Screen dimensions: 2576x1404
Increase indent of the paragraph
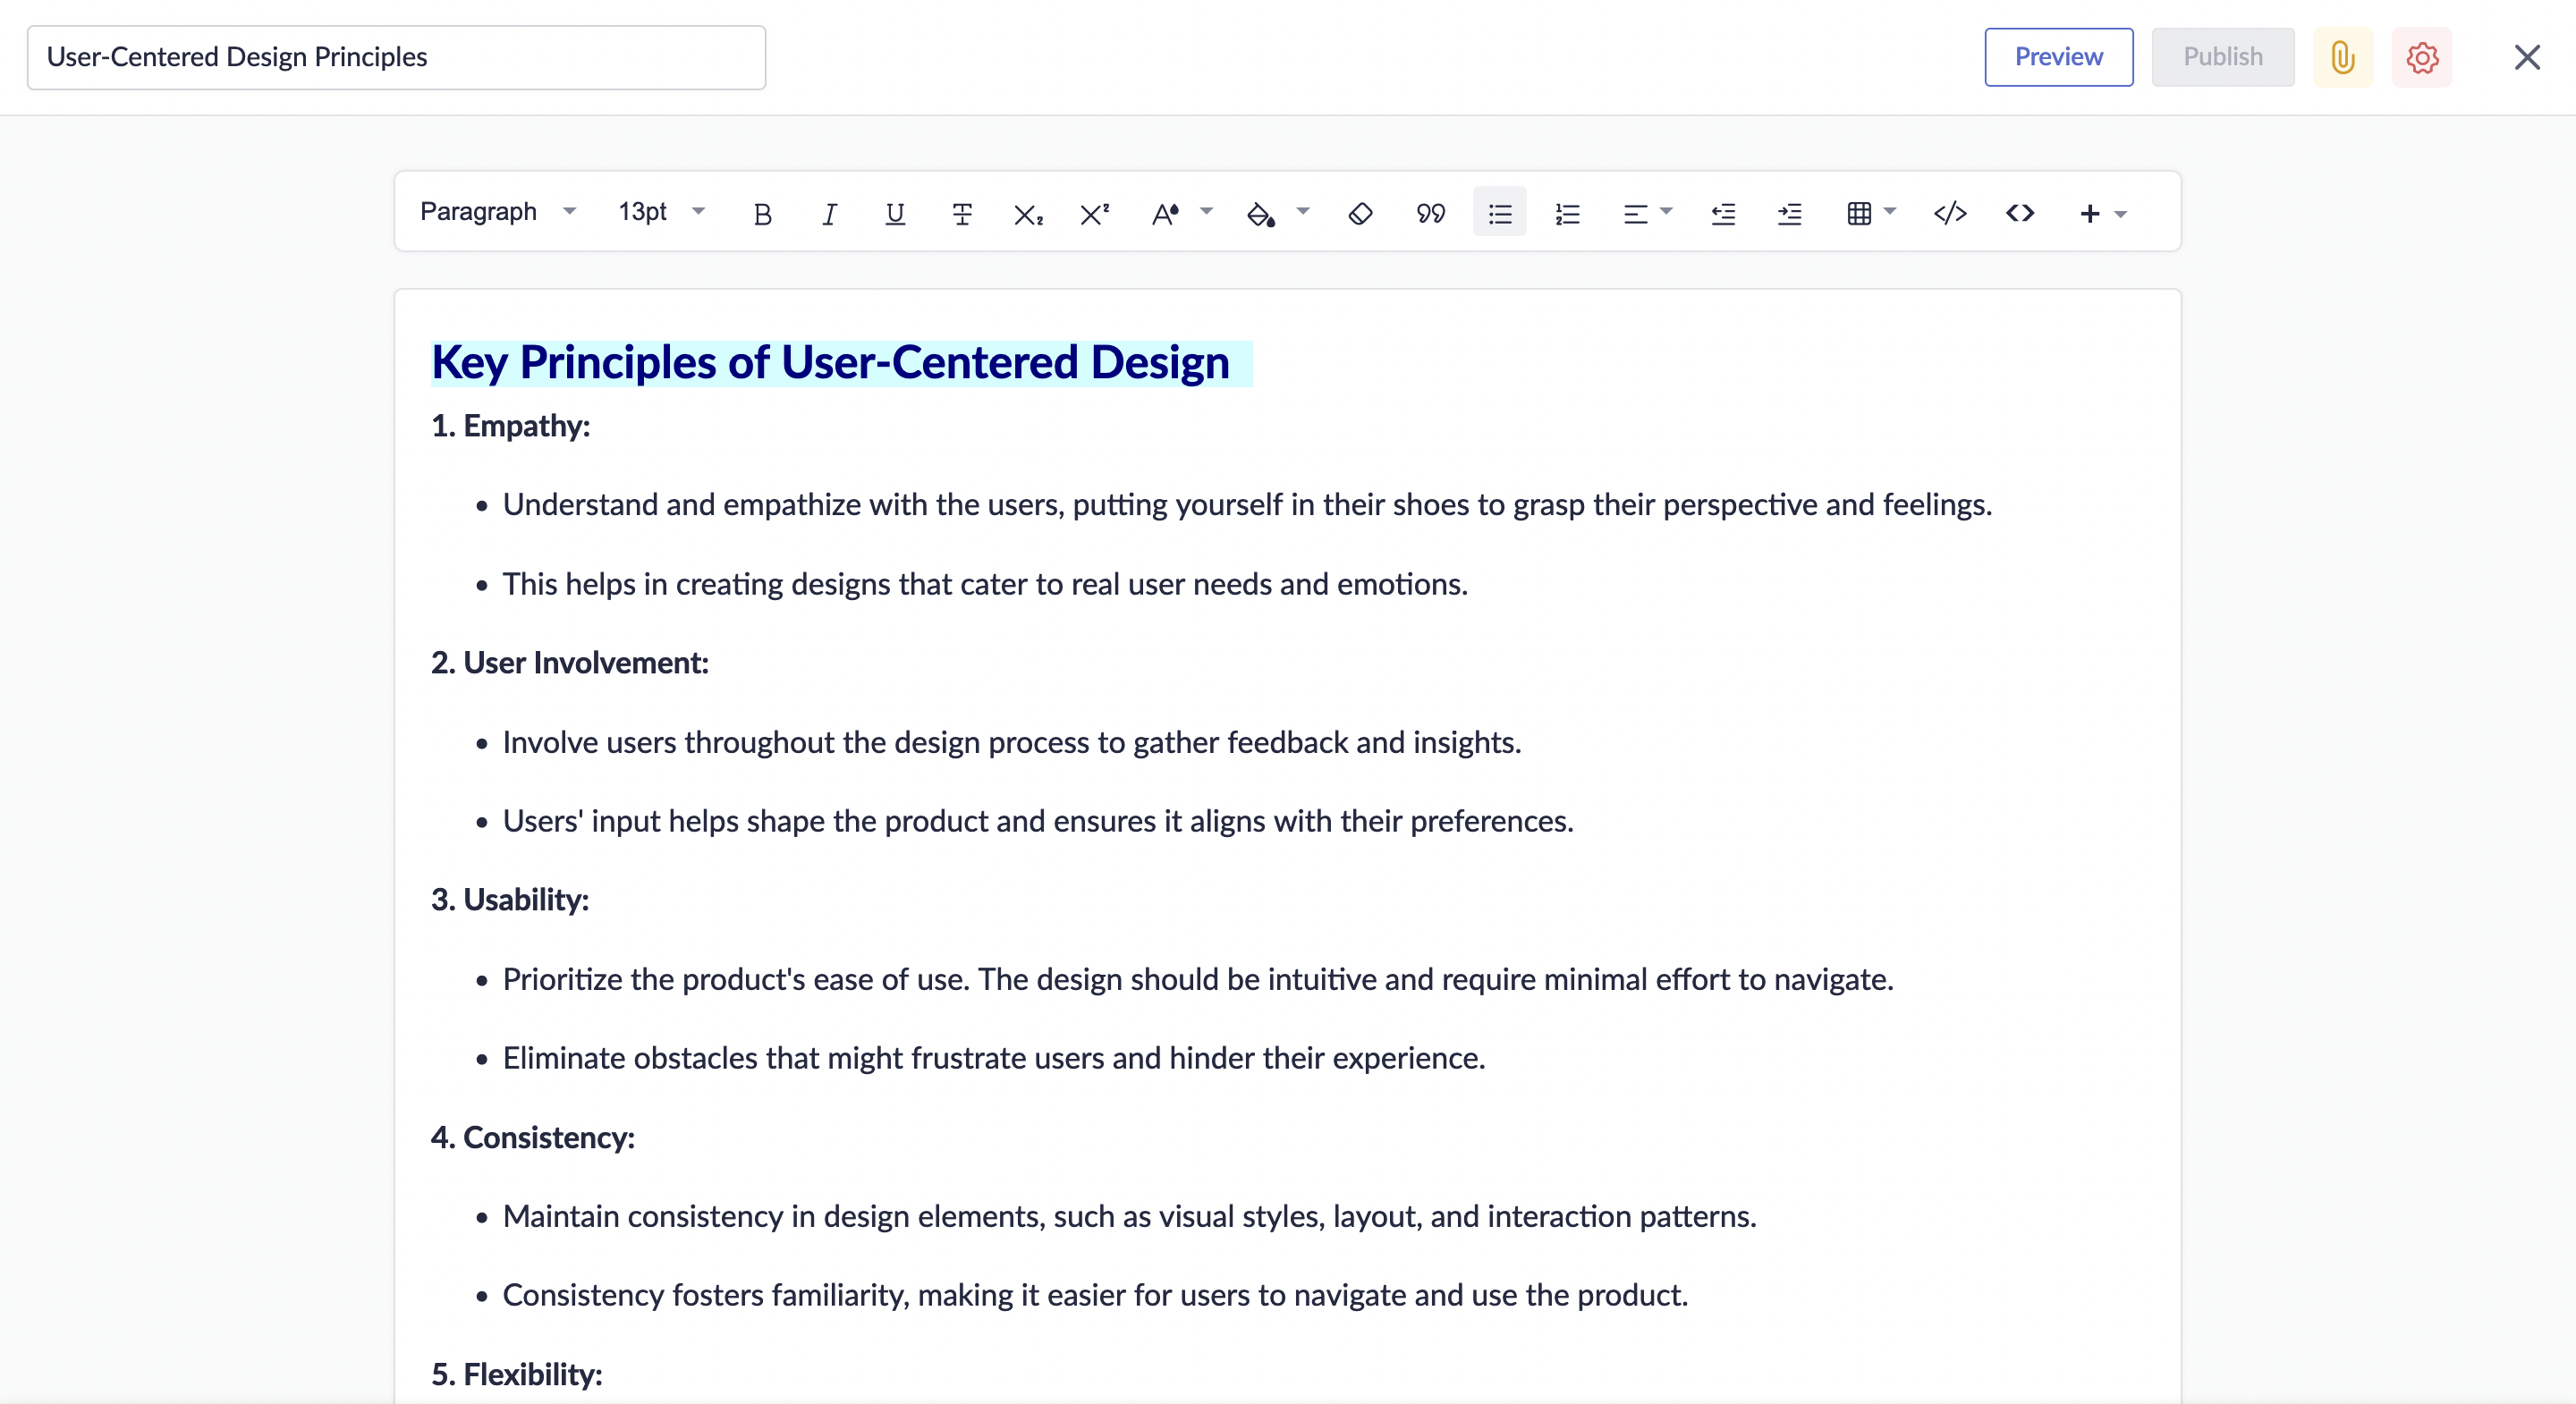pos(1789,213)
